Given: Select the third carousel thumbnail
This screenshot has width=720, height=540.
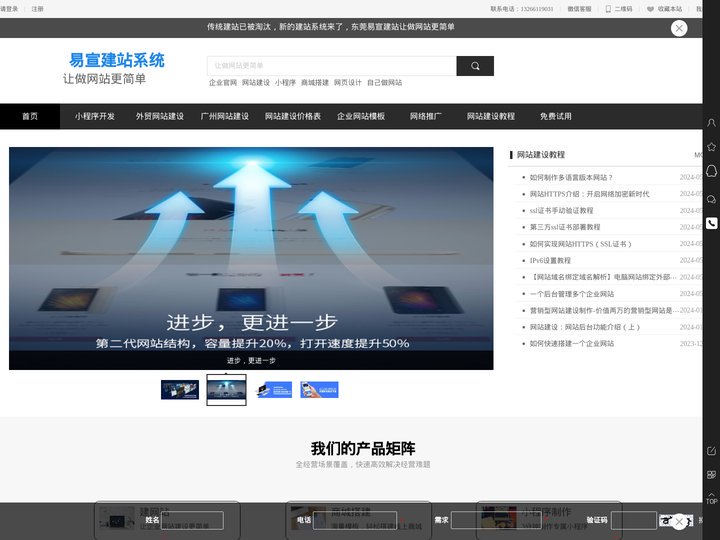Looking at the screenshot, I should click(273, 390).
